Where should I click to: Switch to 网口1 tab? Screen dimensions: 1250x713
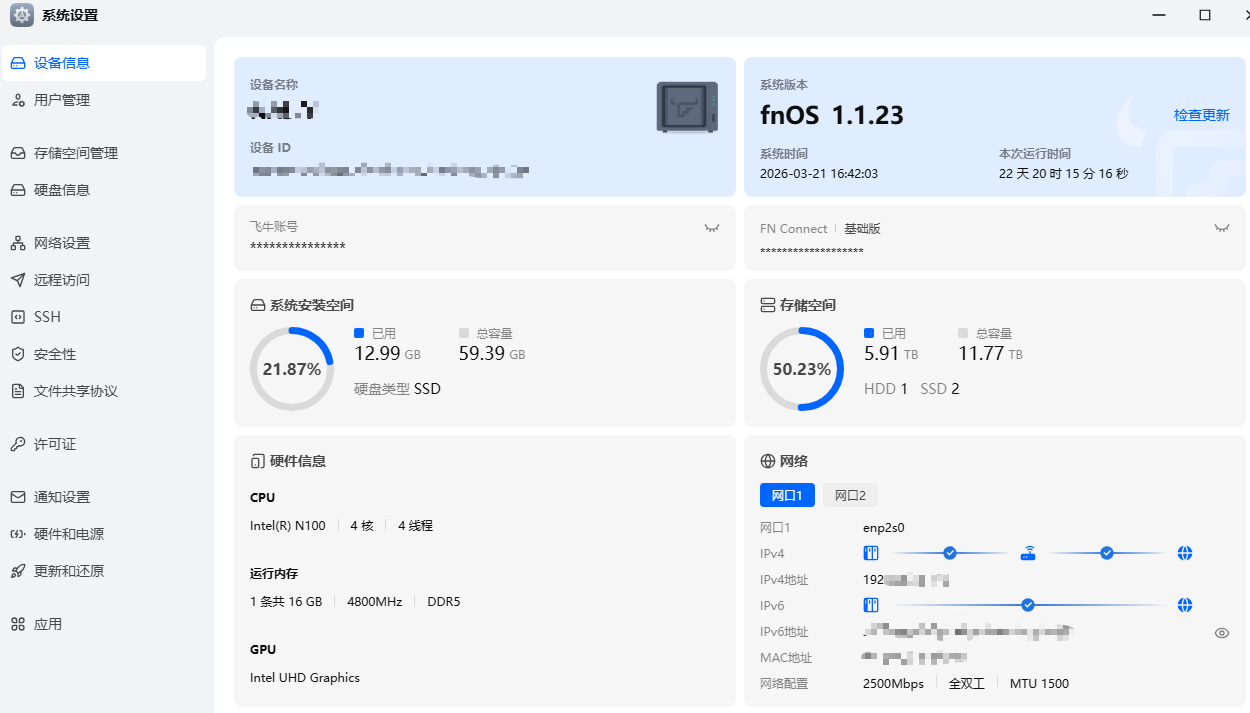pos(787,495)
